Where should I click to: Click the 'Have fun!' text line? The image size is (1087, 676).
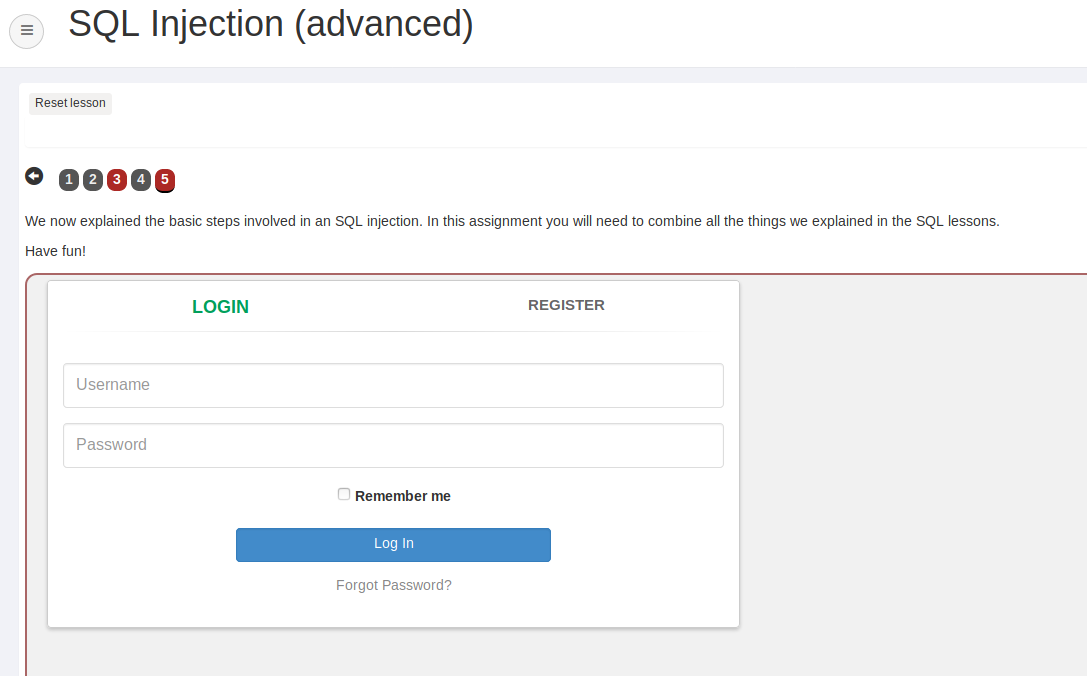pos(56,251)
